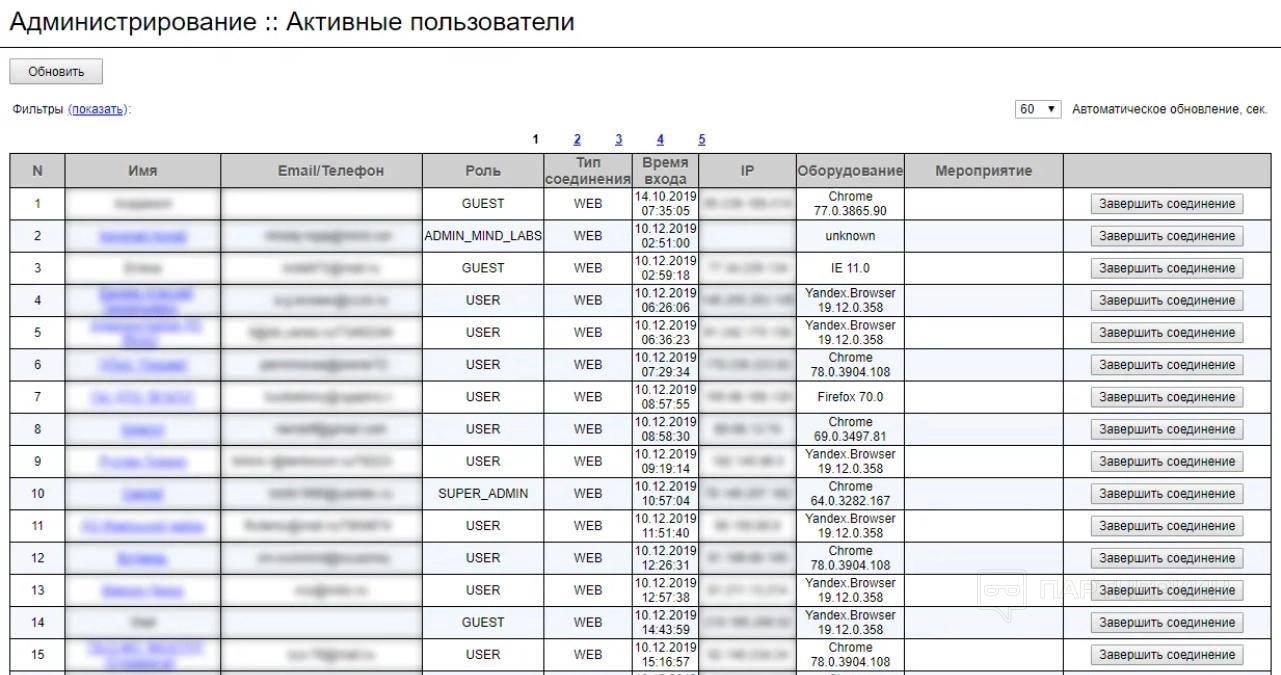Viewport: 1281px width, 675px height.
Task: Click the Автоматическое обновление, сек. label
Action: (x=1170, y=109)
